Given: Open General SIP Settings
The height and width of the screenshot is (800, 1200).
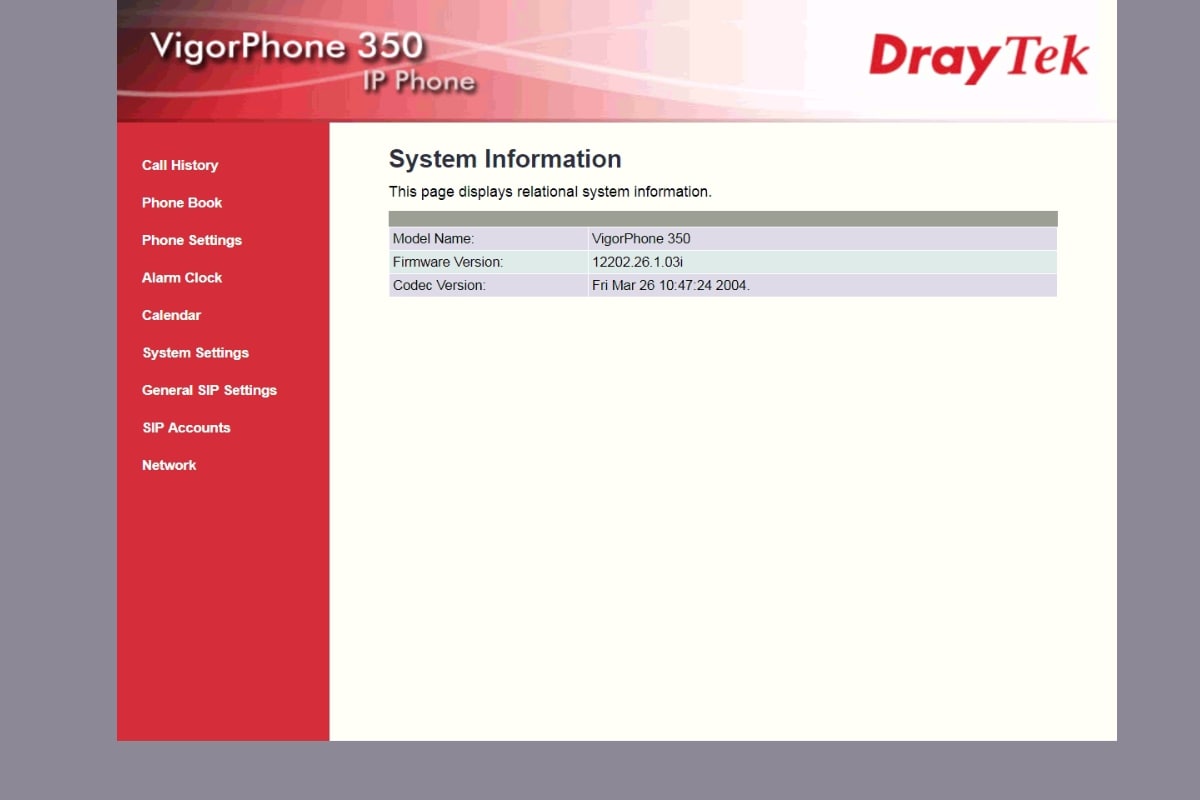Looking at the screenshot, I should point(209,390).
